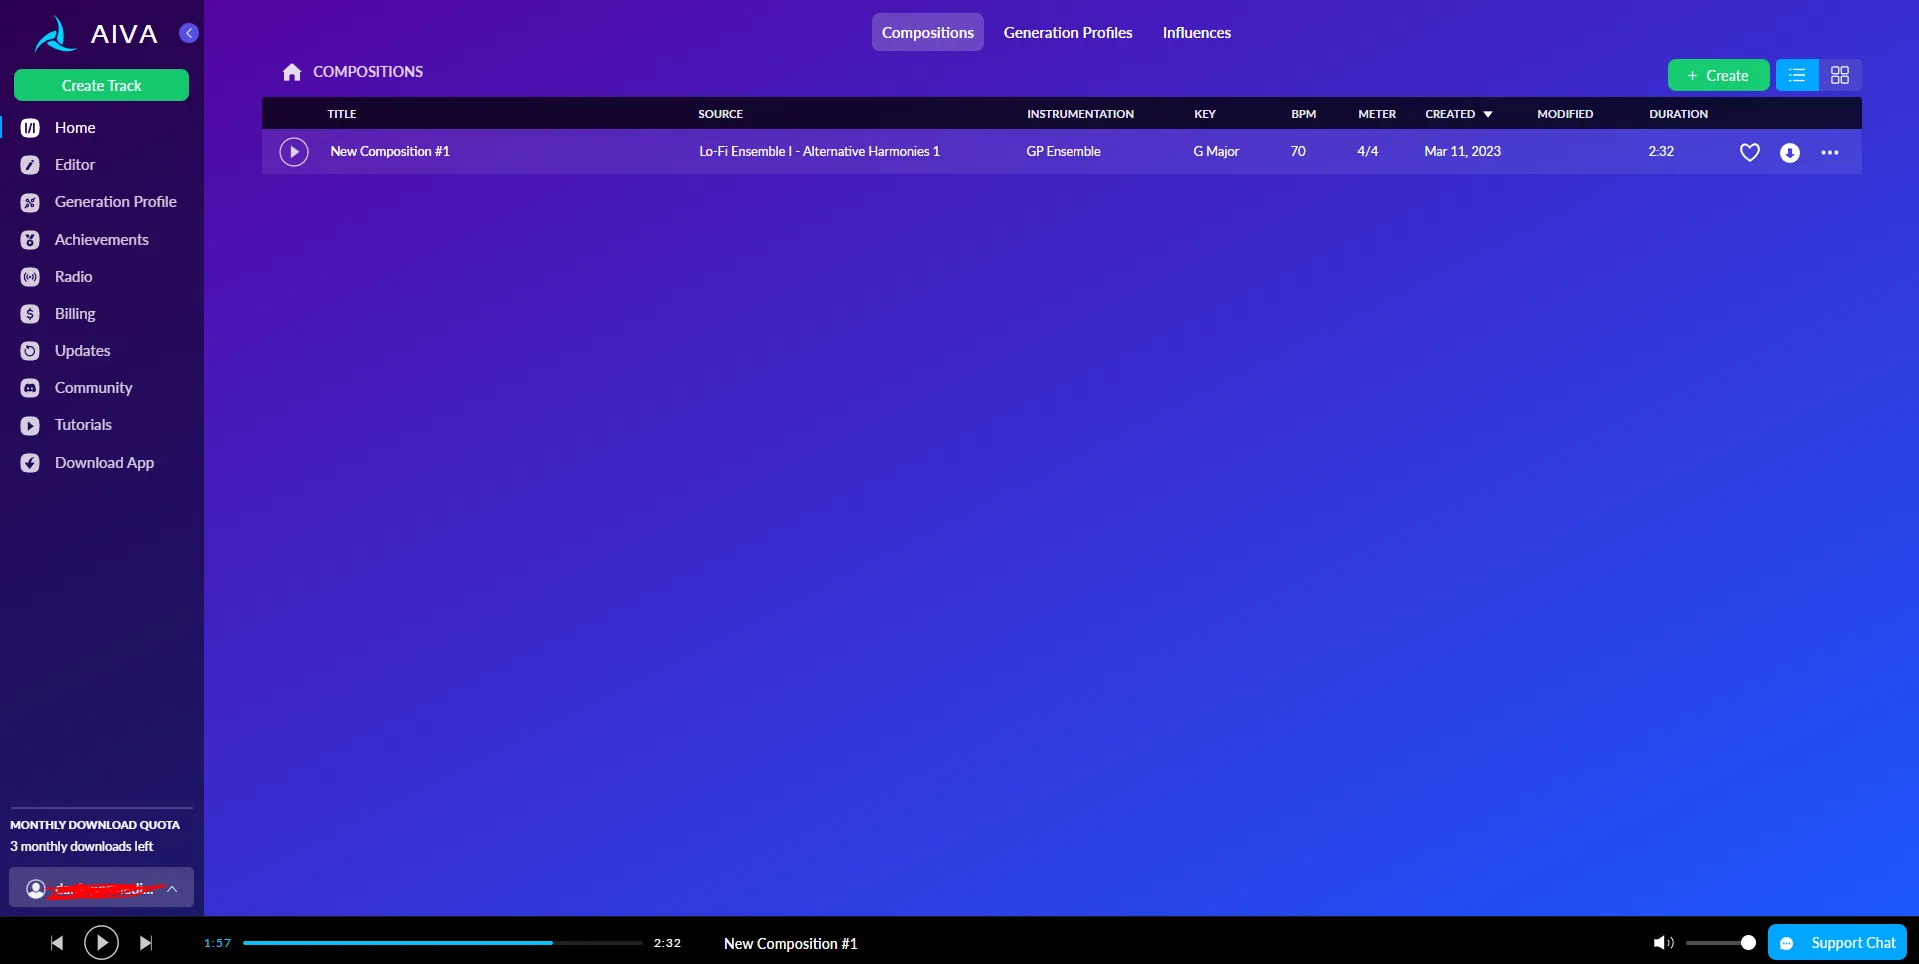Image resolution: width=1919 pixels, height=964 pixels.
Task: Collapse the sidebar with the arrow button
Action: pyautogui.click(x=189, y=33)
